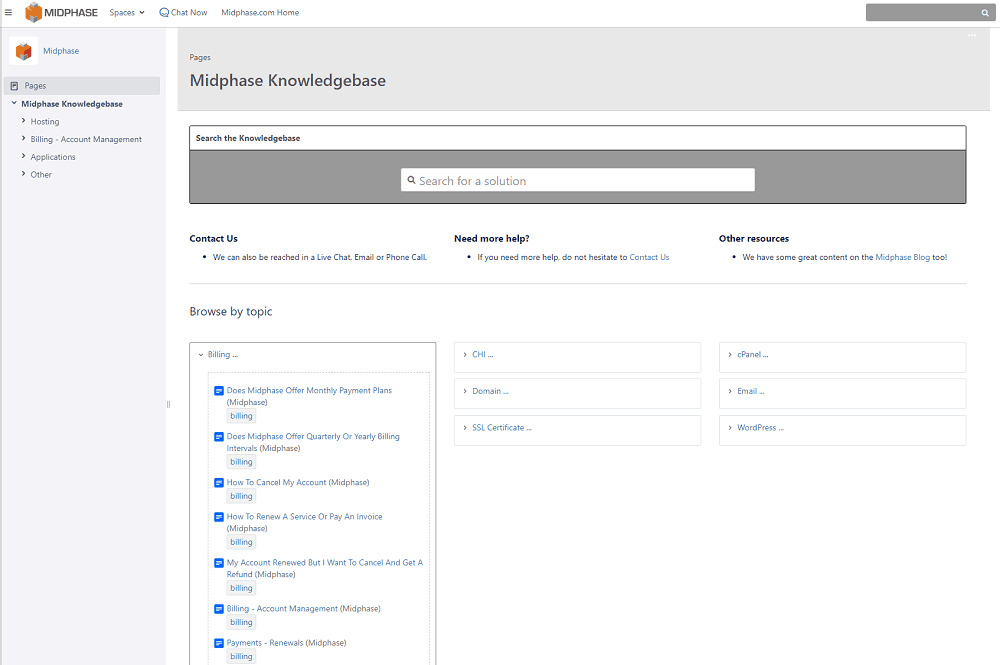This screenshot has height=665, width=1000.
Task: Expand the Other tree node chevron
Action: tap(24, 173)
